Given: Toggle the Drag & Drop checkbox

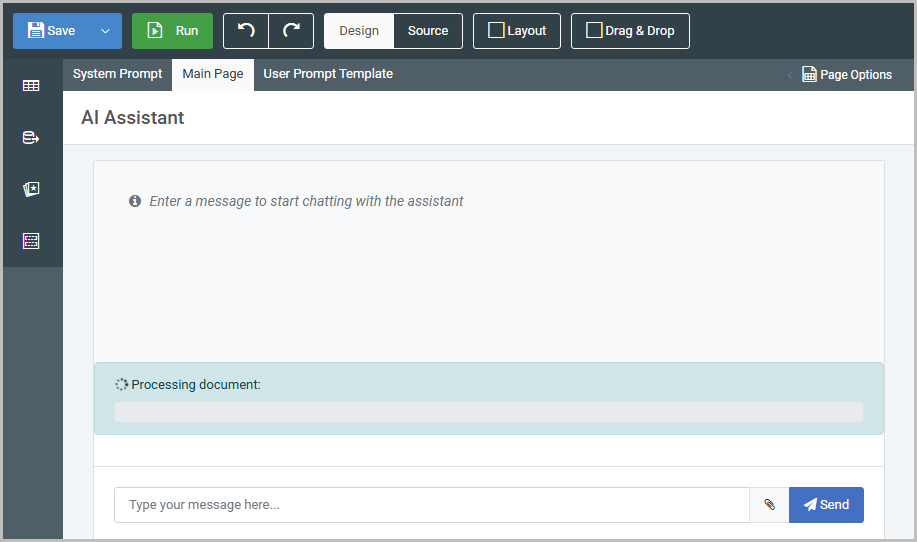Looking at the screenshot, I should [x=594, y=31].
